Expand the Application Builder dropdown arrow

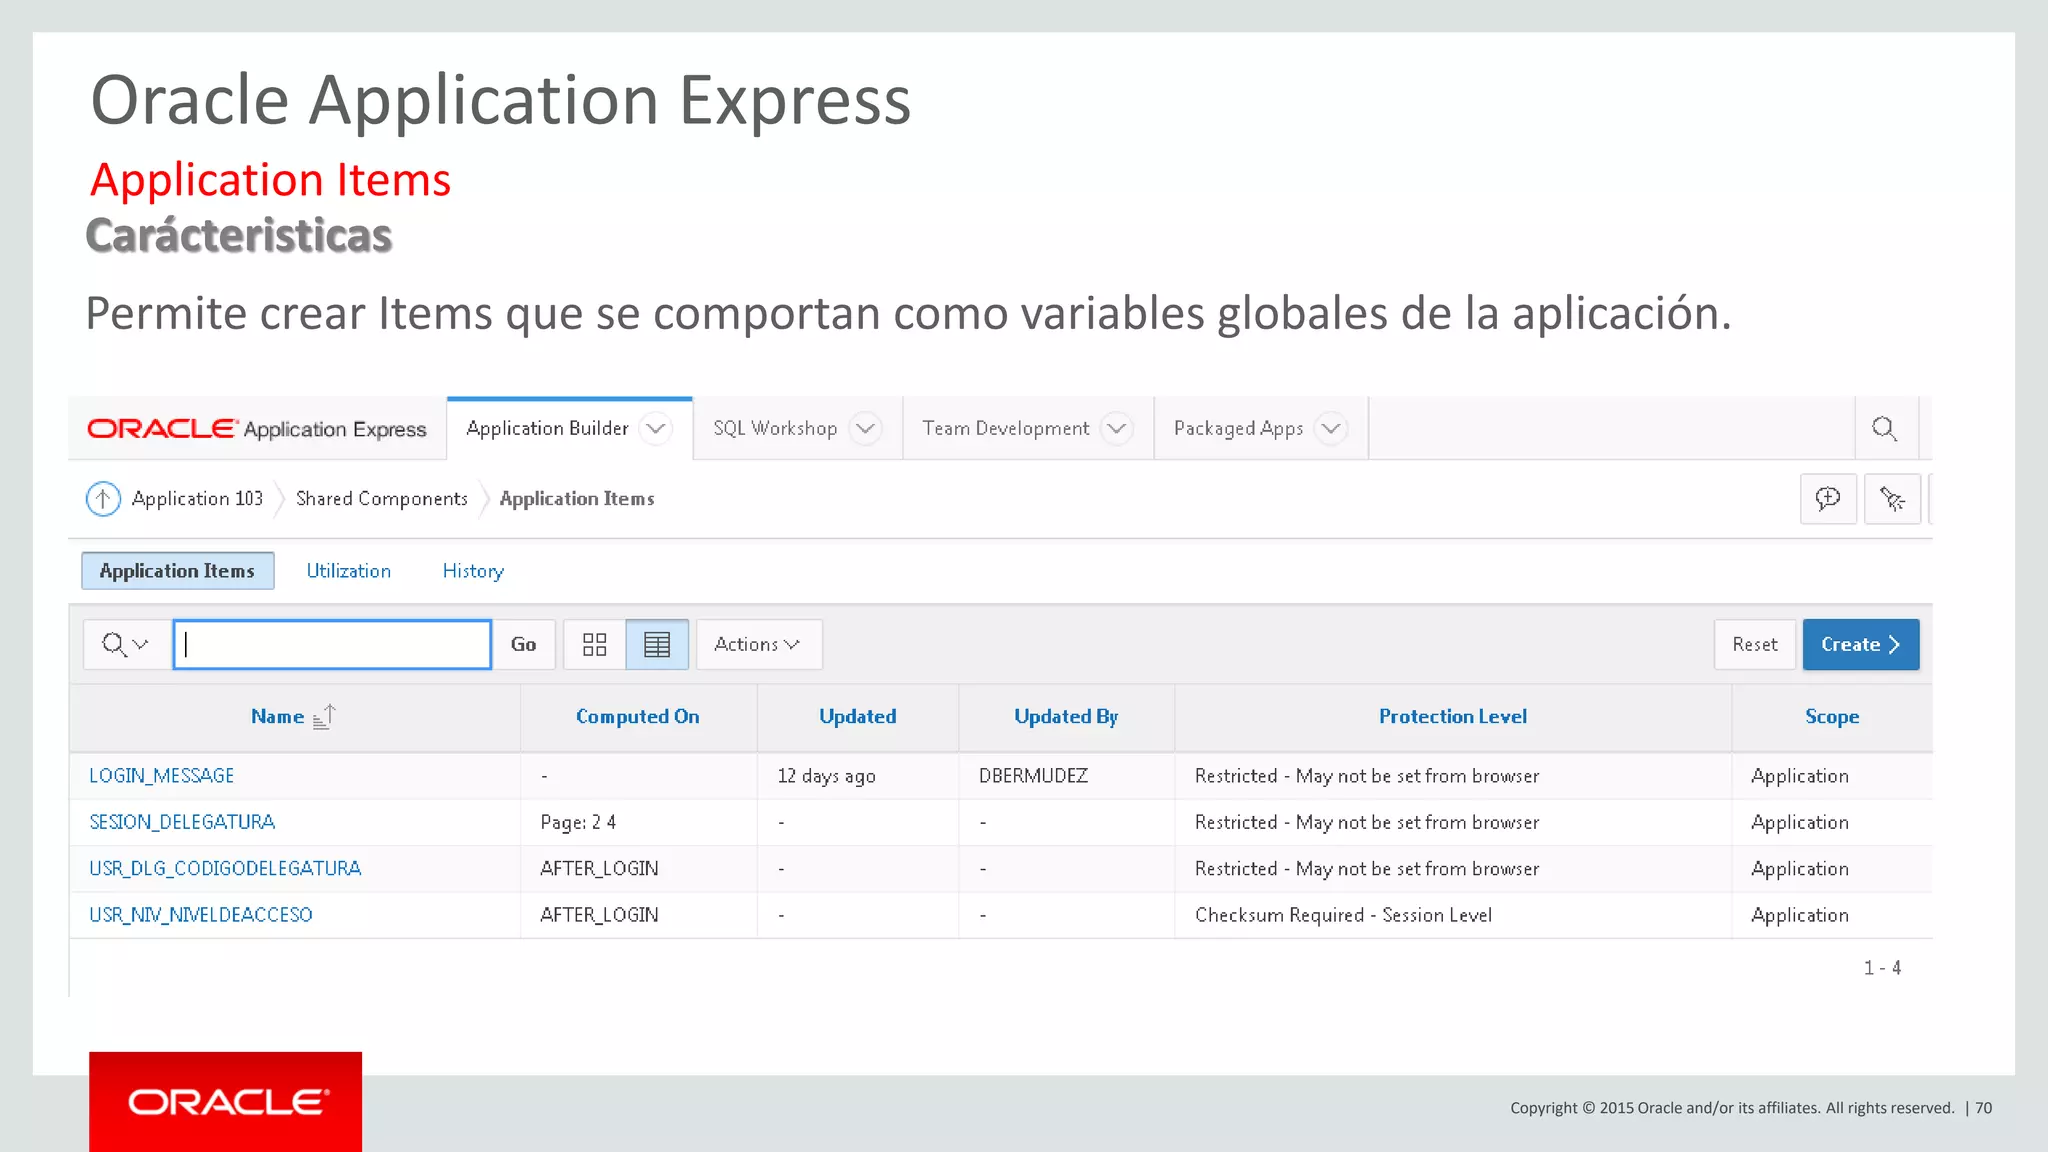click(656, 429)
